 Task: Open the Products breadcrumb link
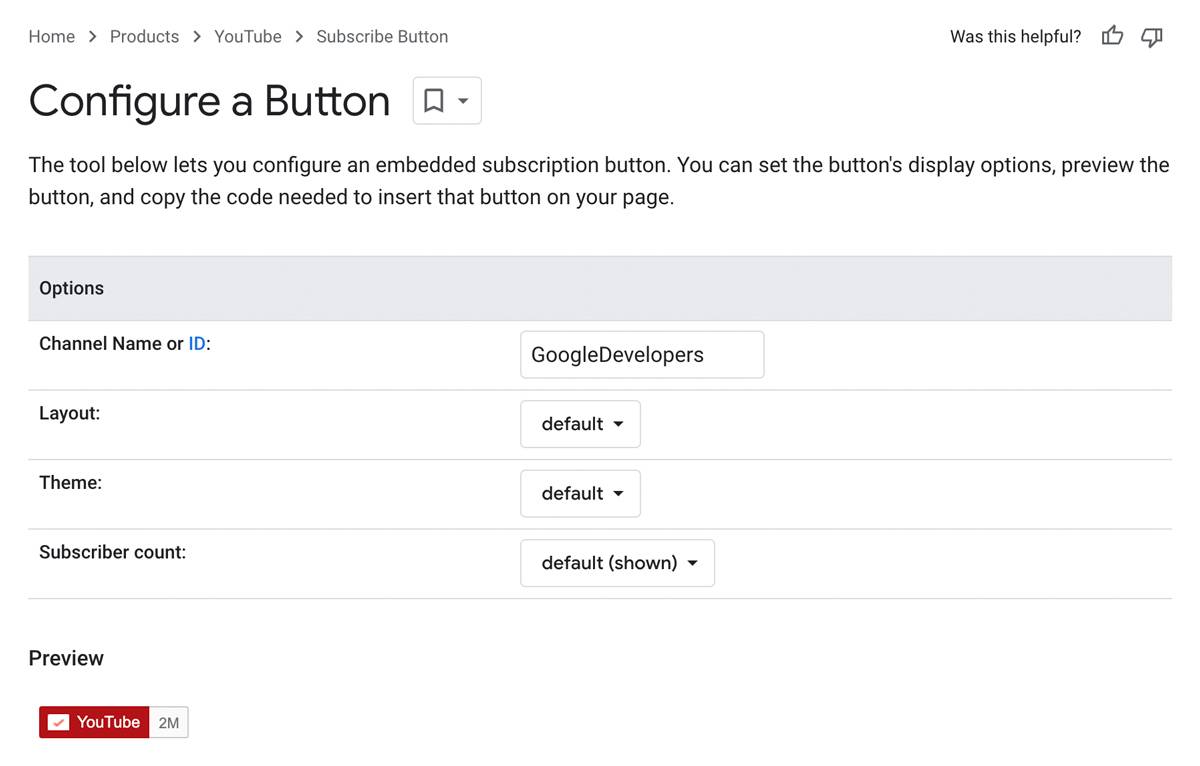(x=144, y=37)
